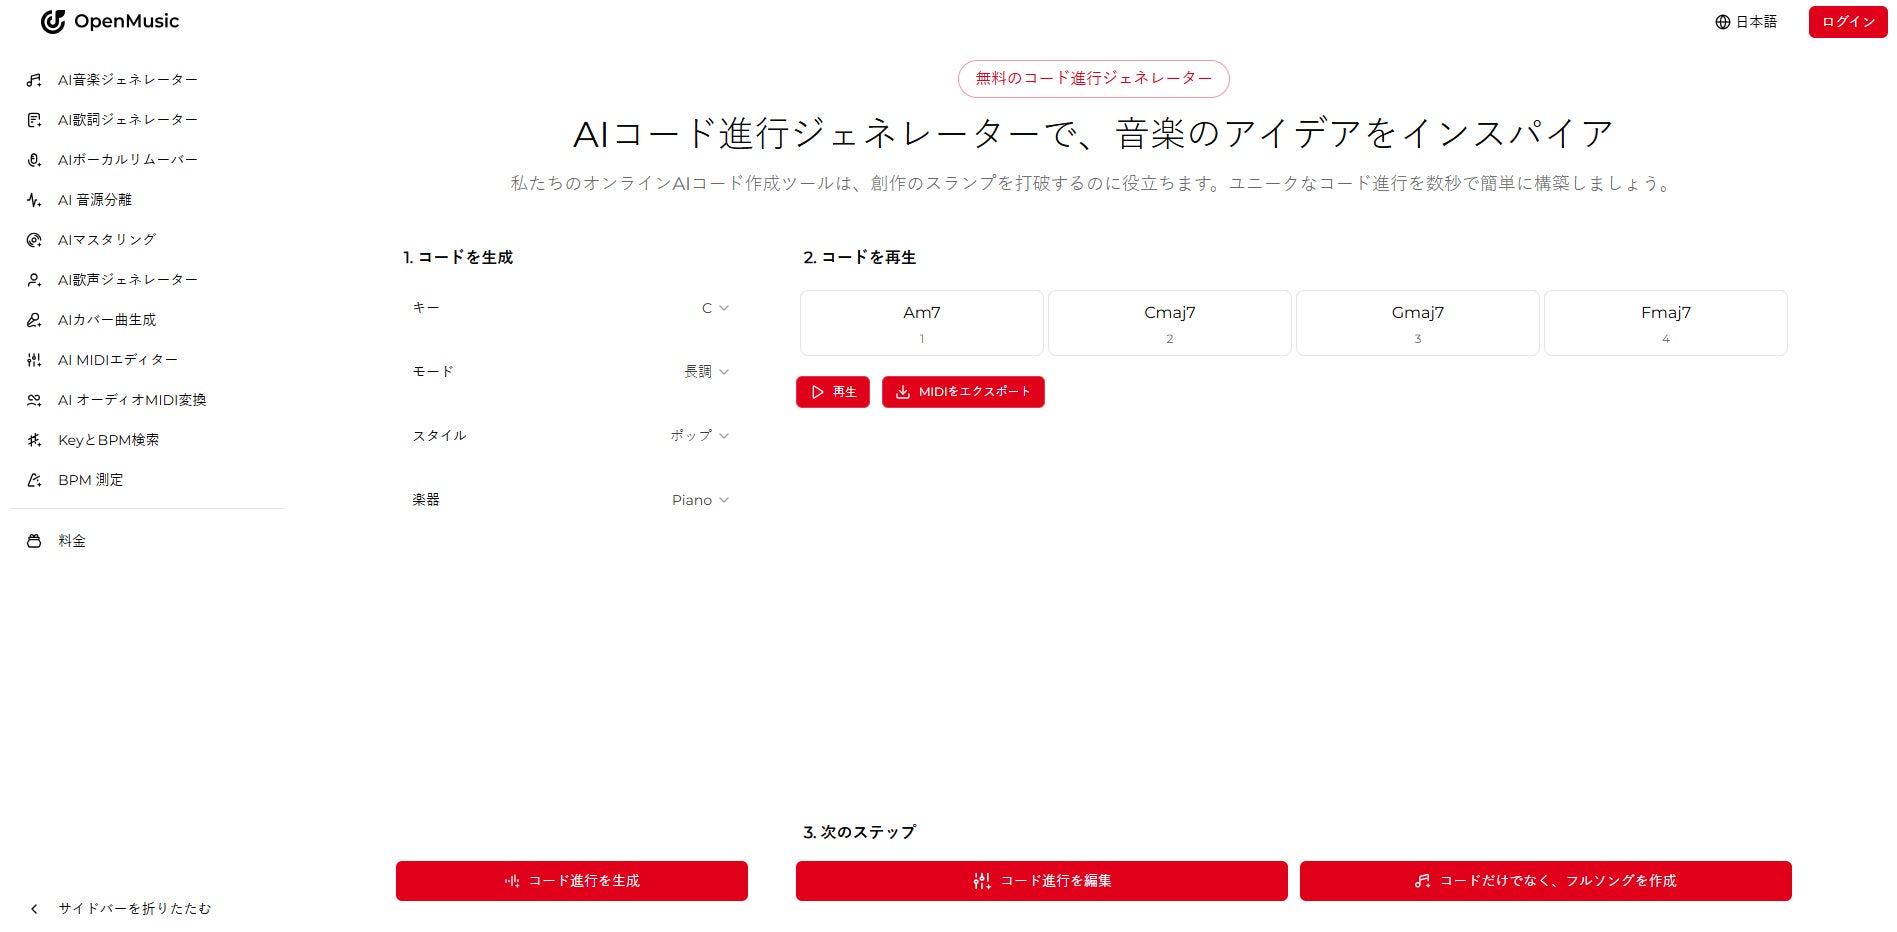Click the AI歌声ジェネレーター person icon
Viewport: 1897px width, 932px height.
34,280
